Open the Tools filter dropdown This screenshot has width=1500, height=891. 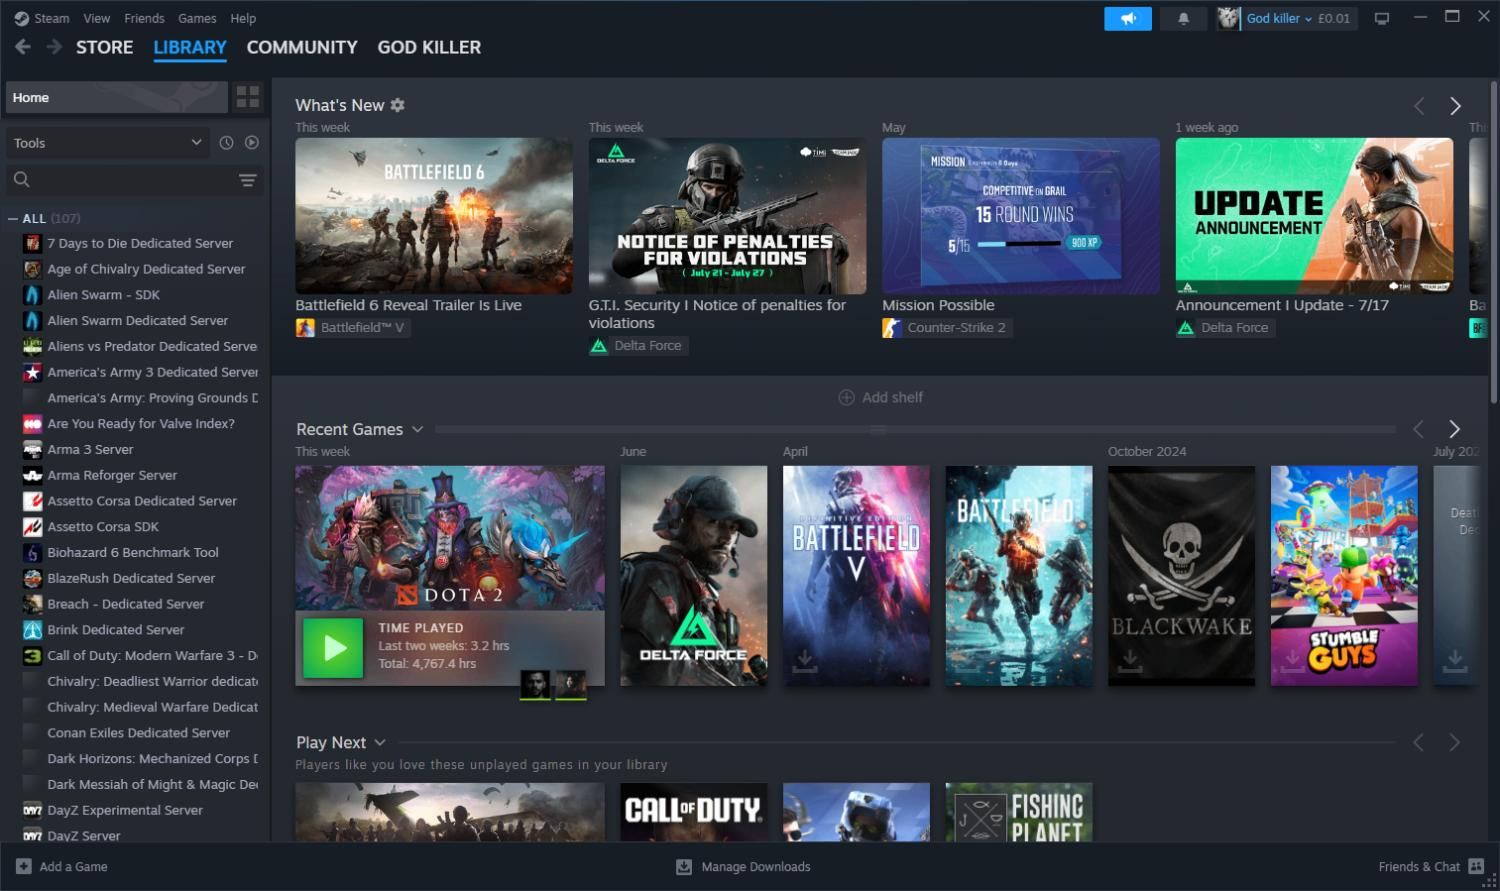click(108, 143)
